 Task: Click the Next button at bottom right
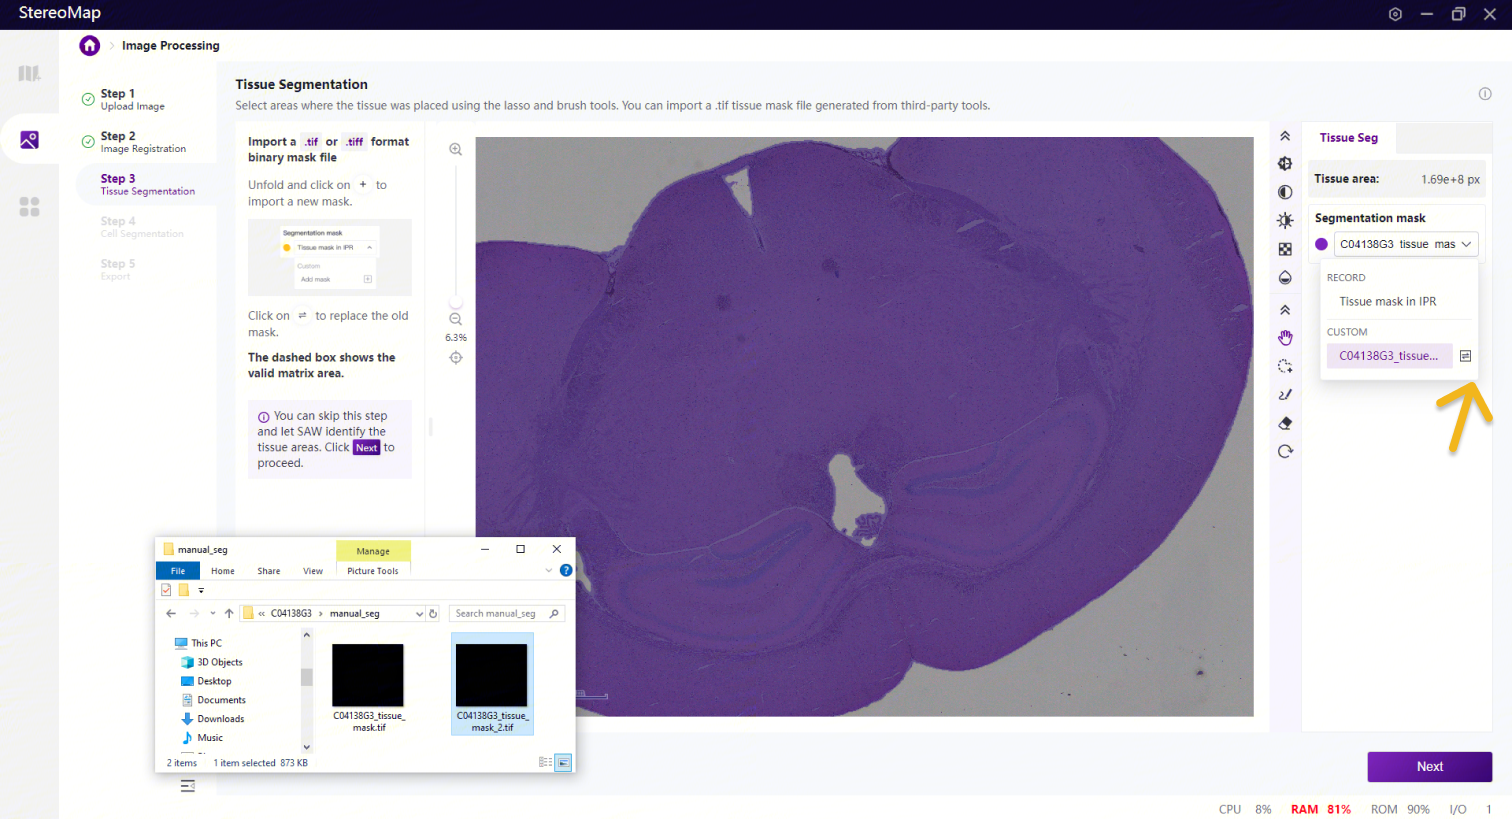tap(1429, 767)
